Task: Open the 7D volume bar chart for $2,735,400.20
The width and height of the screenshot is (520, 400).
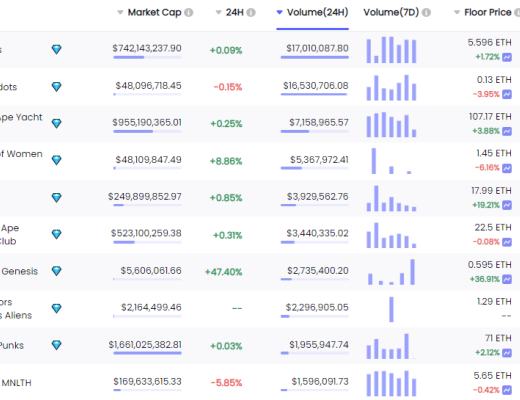Action: [x=391, y=272]
